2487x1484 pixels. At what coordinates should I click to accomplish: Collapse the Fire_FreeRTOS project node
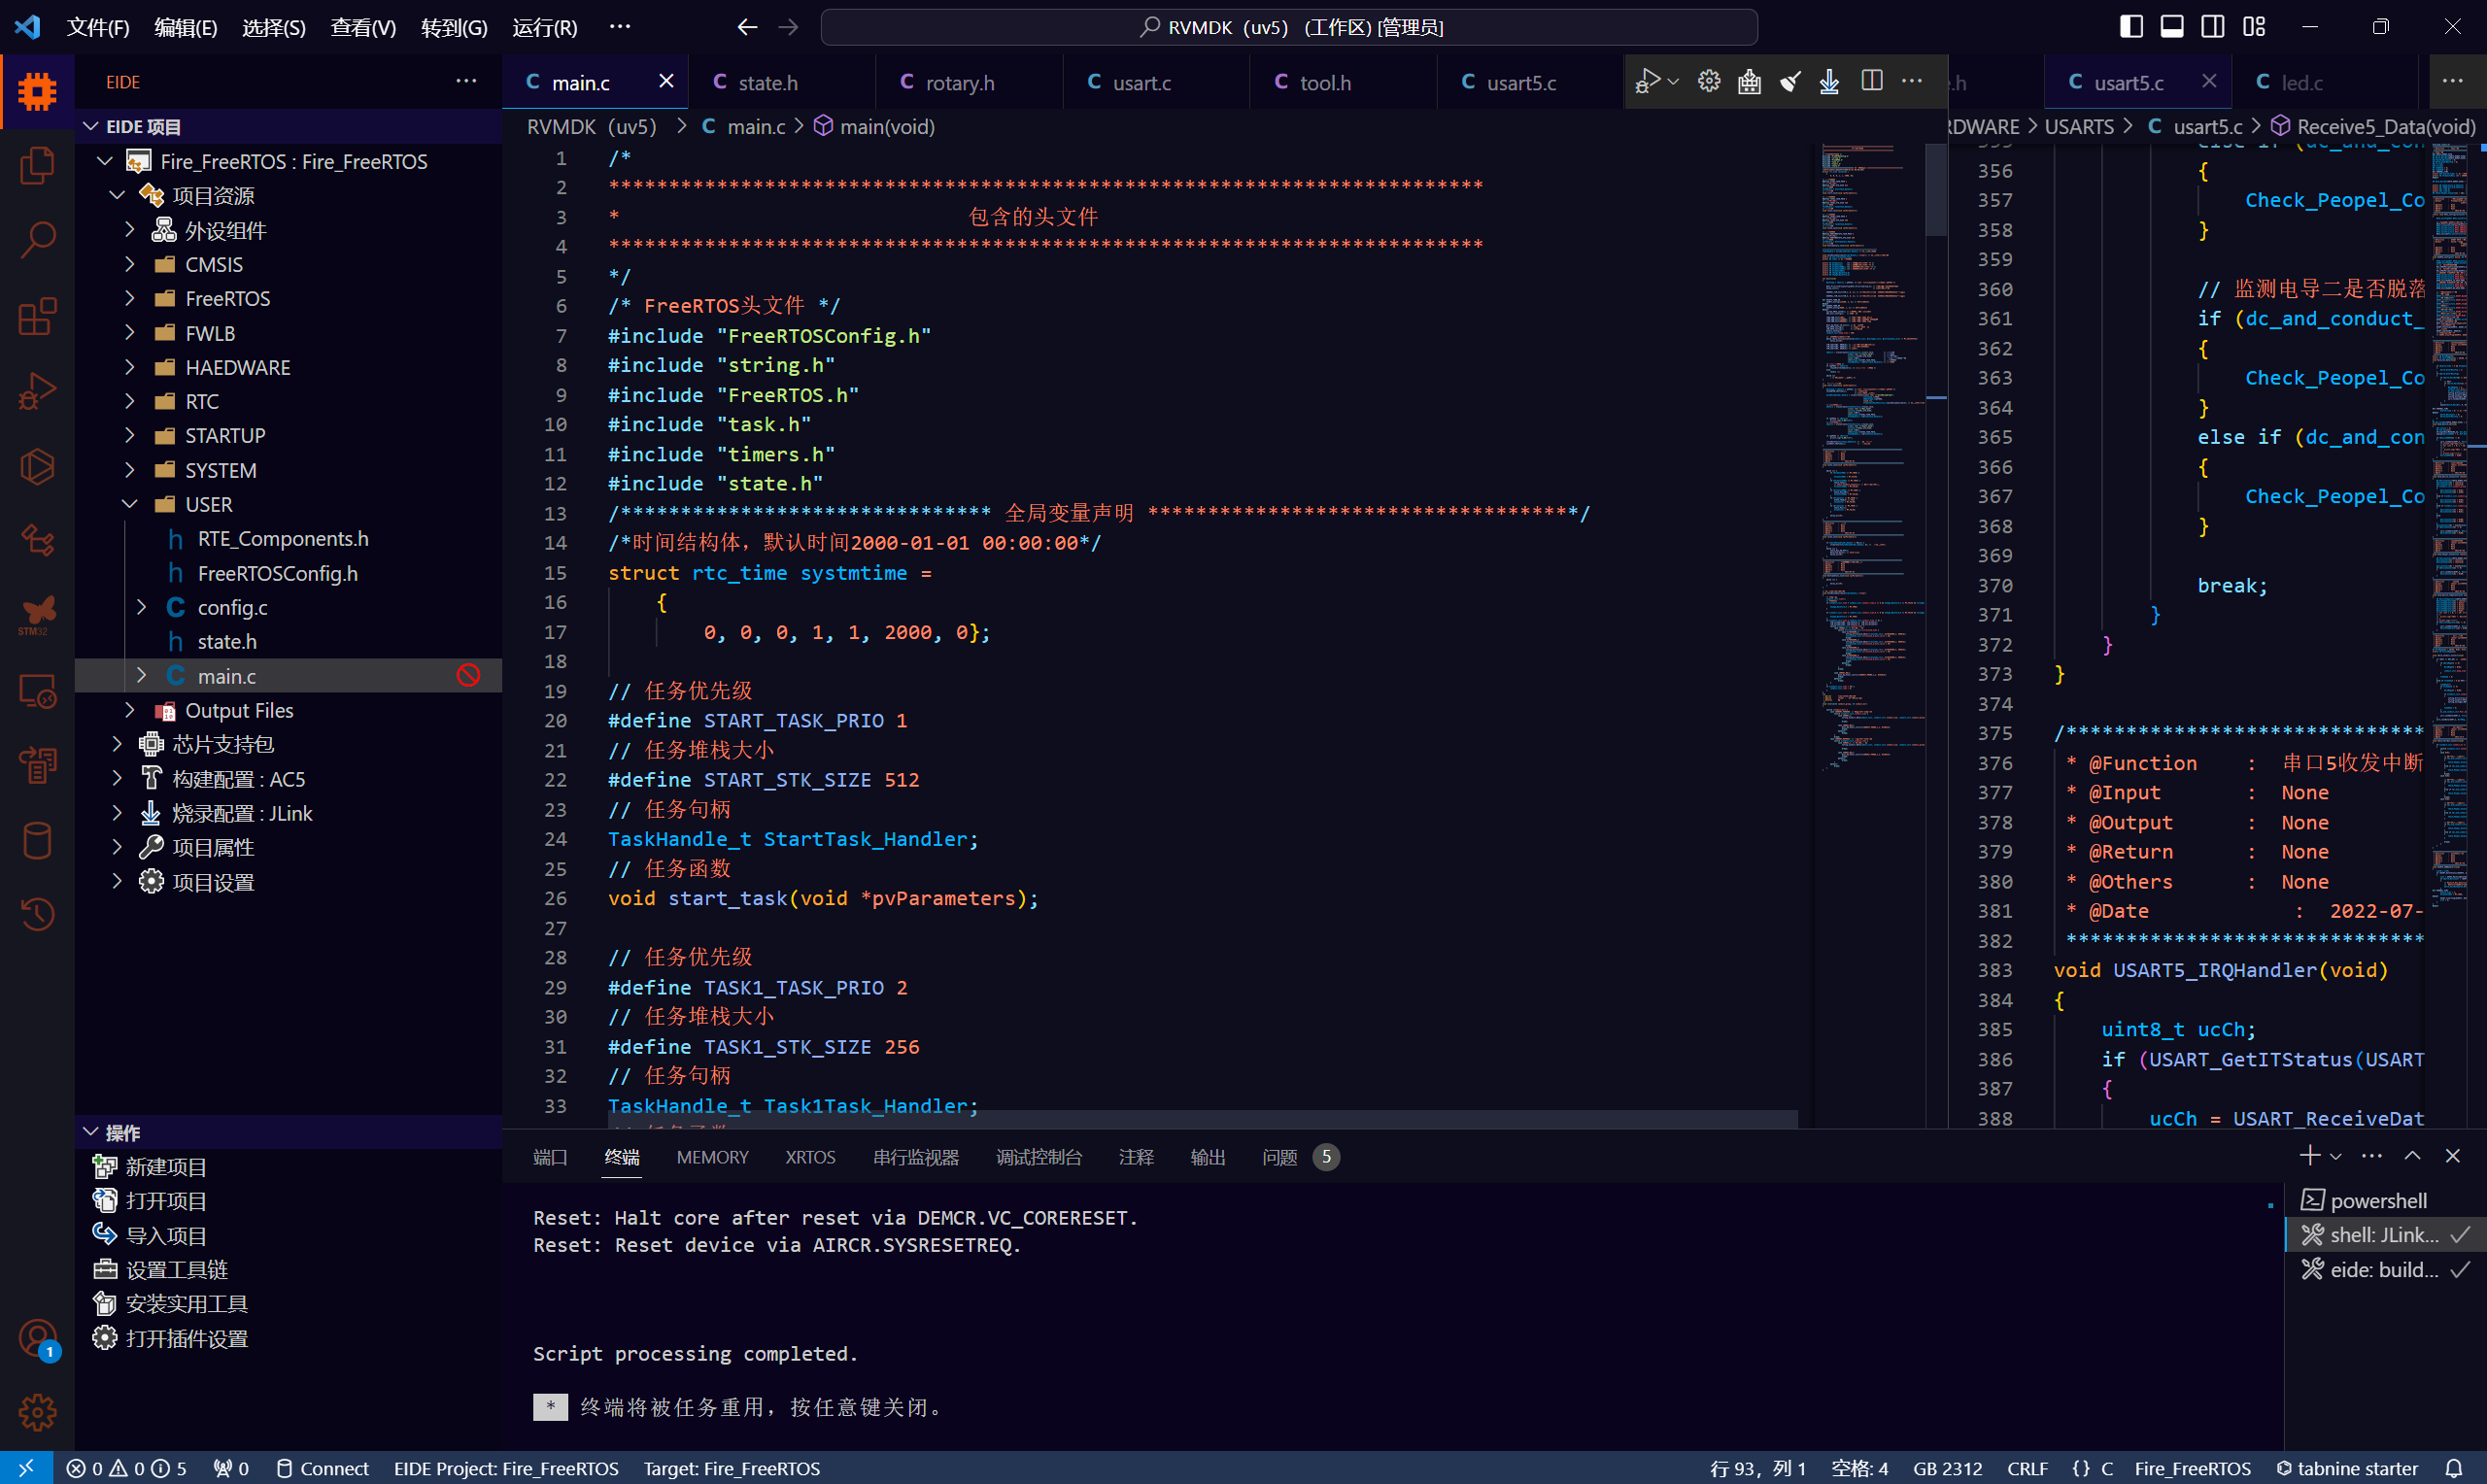(x=105, y=161)
